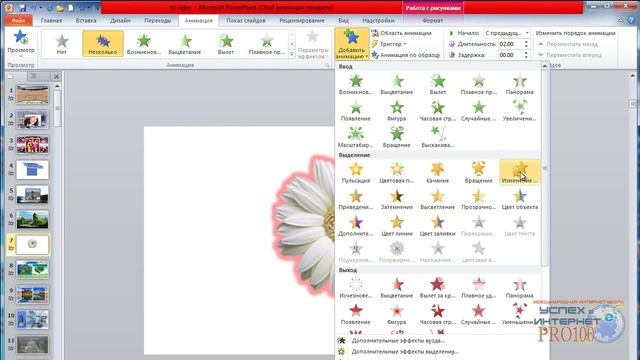Screen dimensions: 640x360
Task: Select entrance effect Панорама in dropdown
Action: (x=519, y=84)
